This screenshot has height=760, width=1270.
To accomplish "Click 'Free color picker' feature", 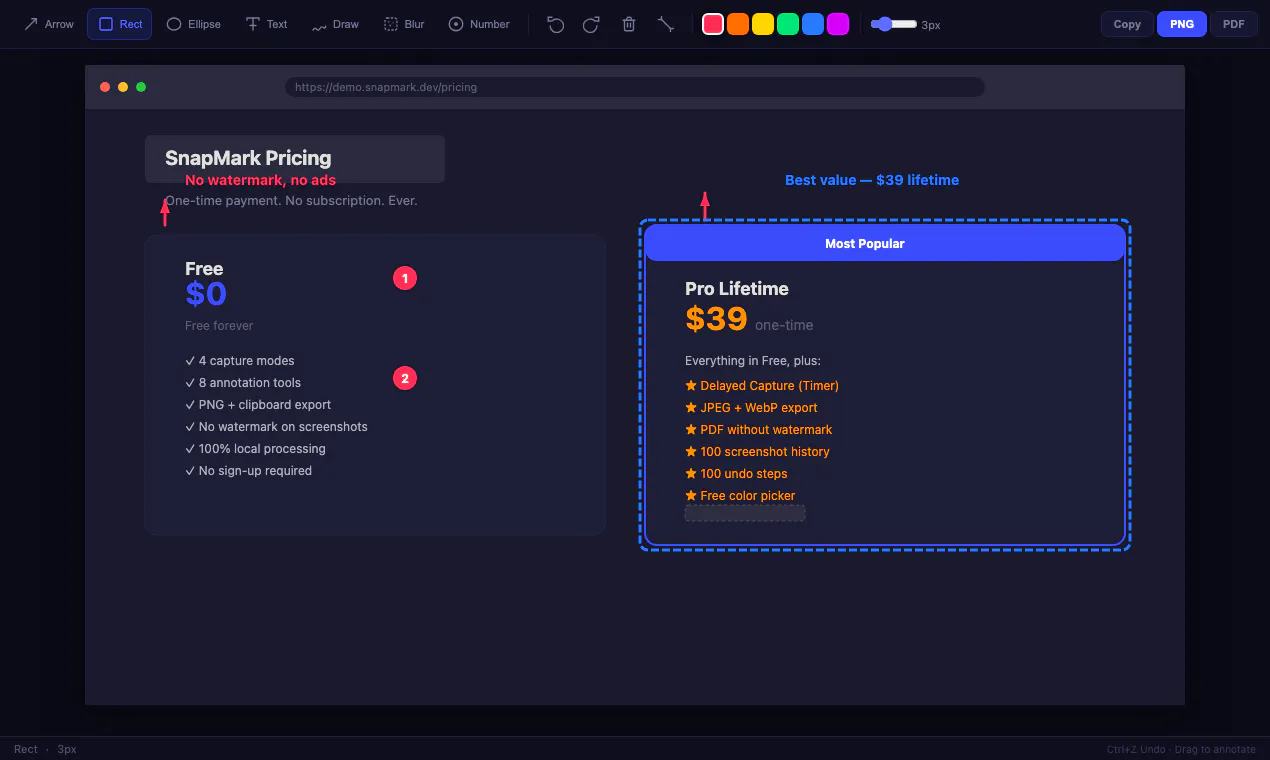I will pyautogui.click(x=740, y=496).
